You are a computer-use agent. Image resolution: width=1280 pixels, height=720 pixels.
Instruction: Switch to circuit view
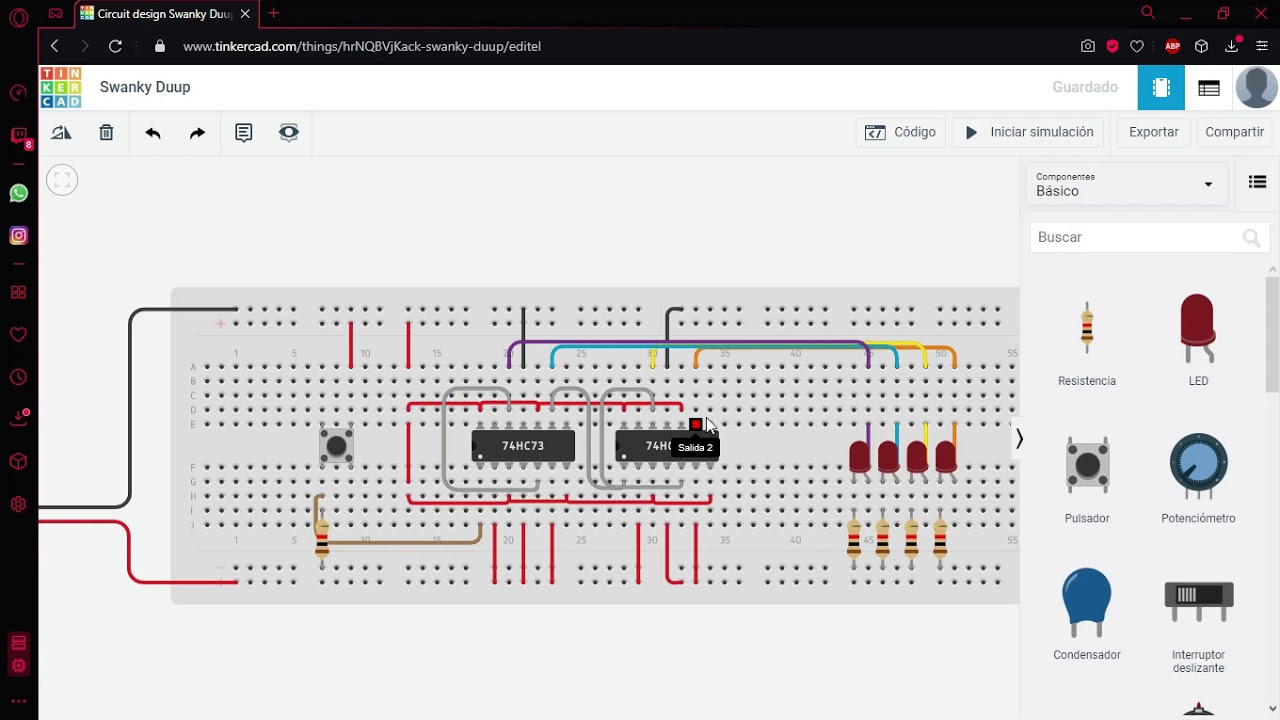(1161, 88)
